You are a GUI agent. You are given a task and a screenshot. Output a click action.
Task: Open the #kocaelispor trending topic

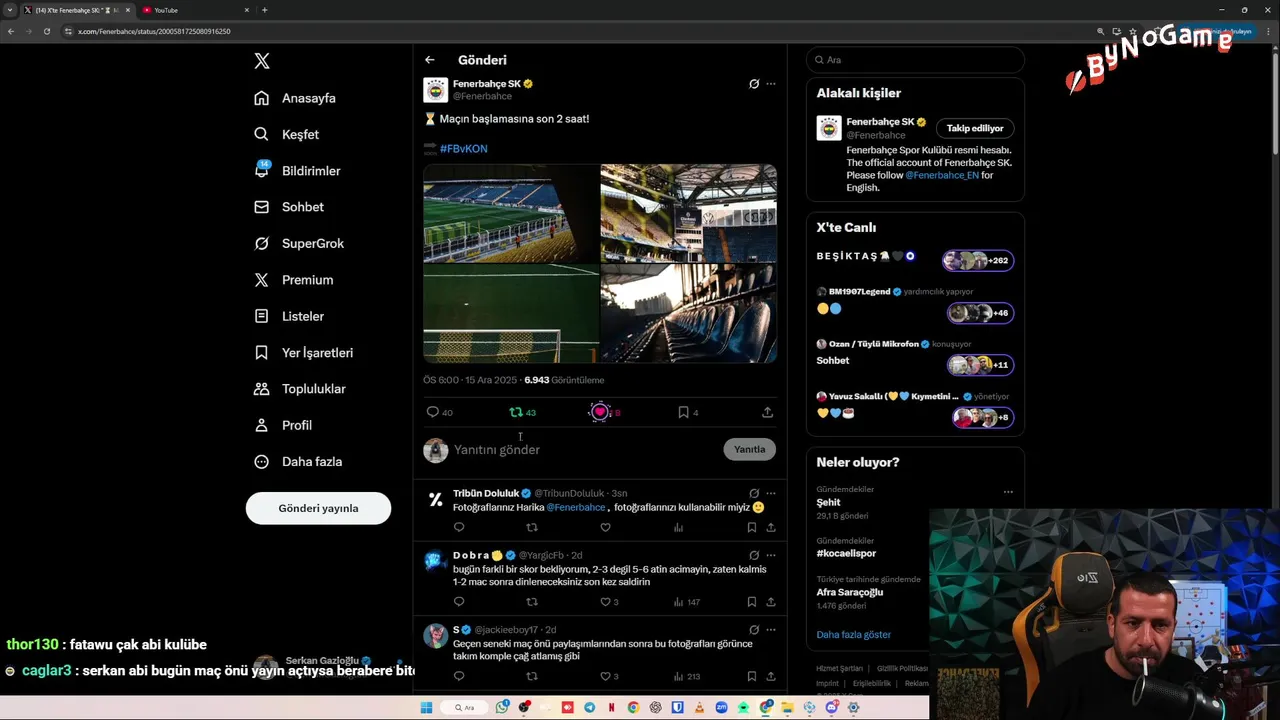(x=846, y=553)
